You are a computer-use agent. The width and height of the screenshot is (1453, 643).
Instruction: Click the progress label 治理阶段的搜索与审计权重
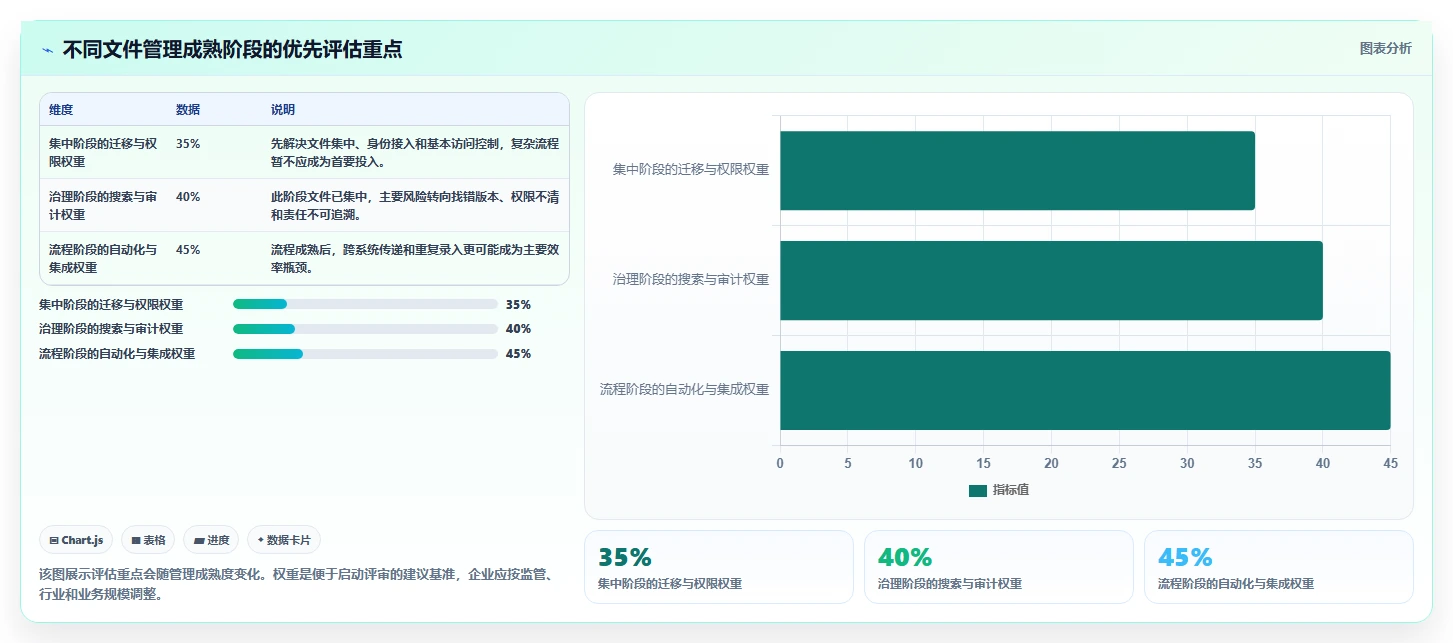111,329
